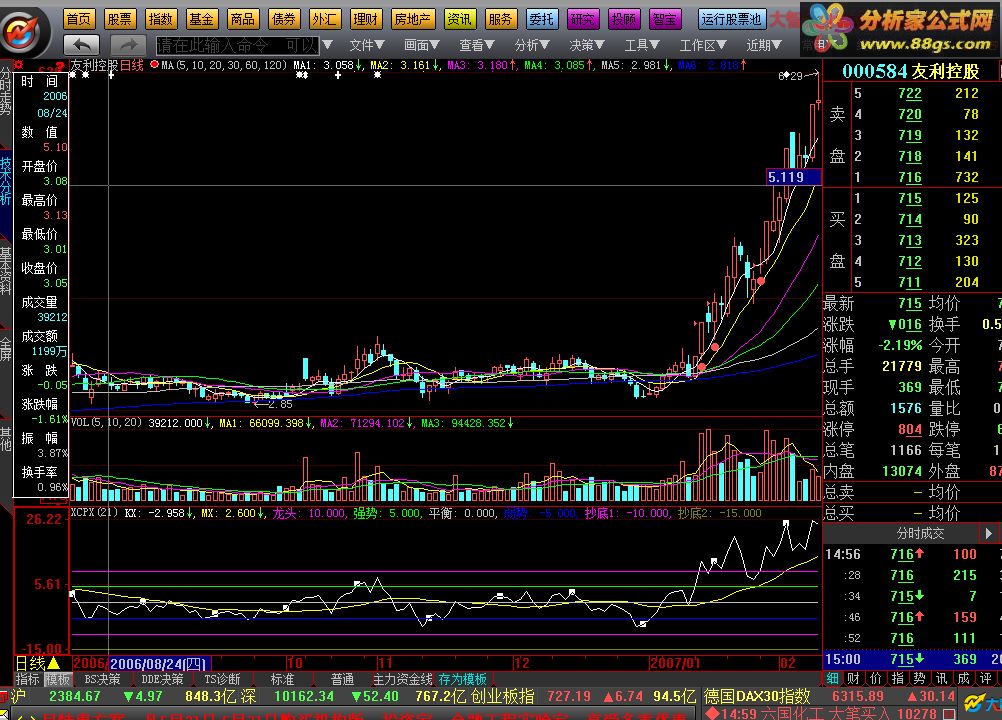Open the 理财 wealth management section
1002x720 pixels.
(x=365, y=19)
